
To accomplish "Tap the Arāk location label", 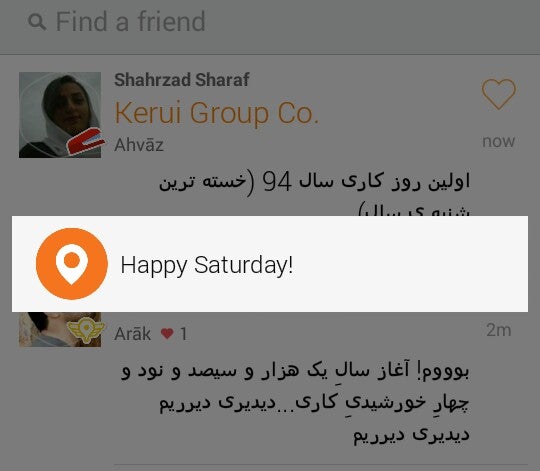I will pyautogui.click(x=133, y=334).
